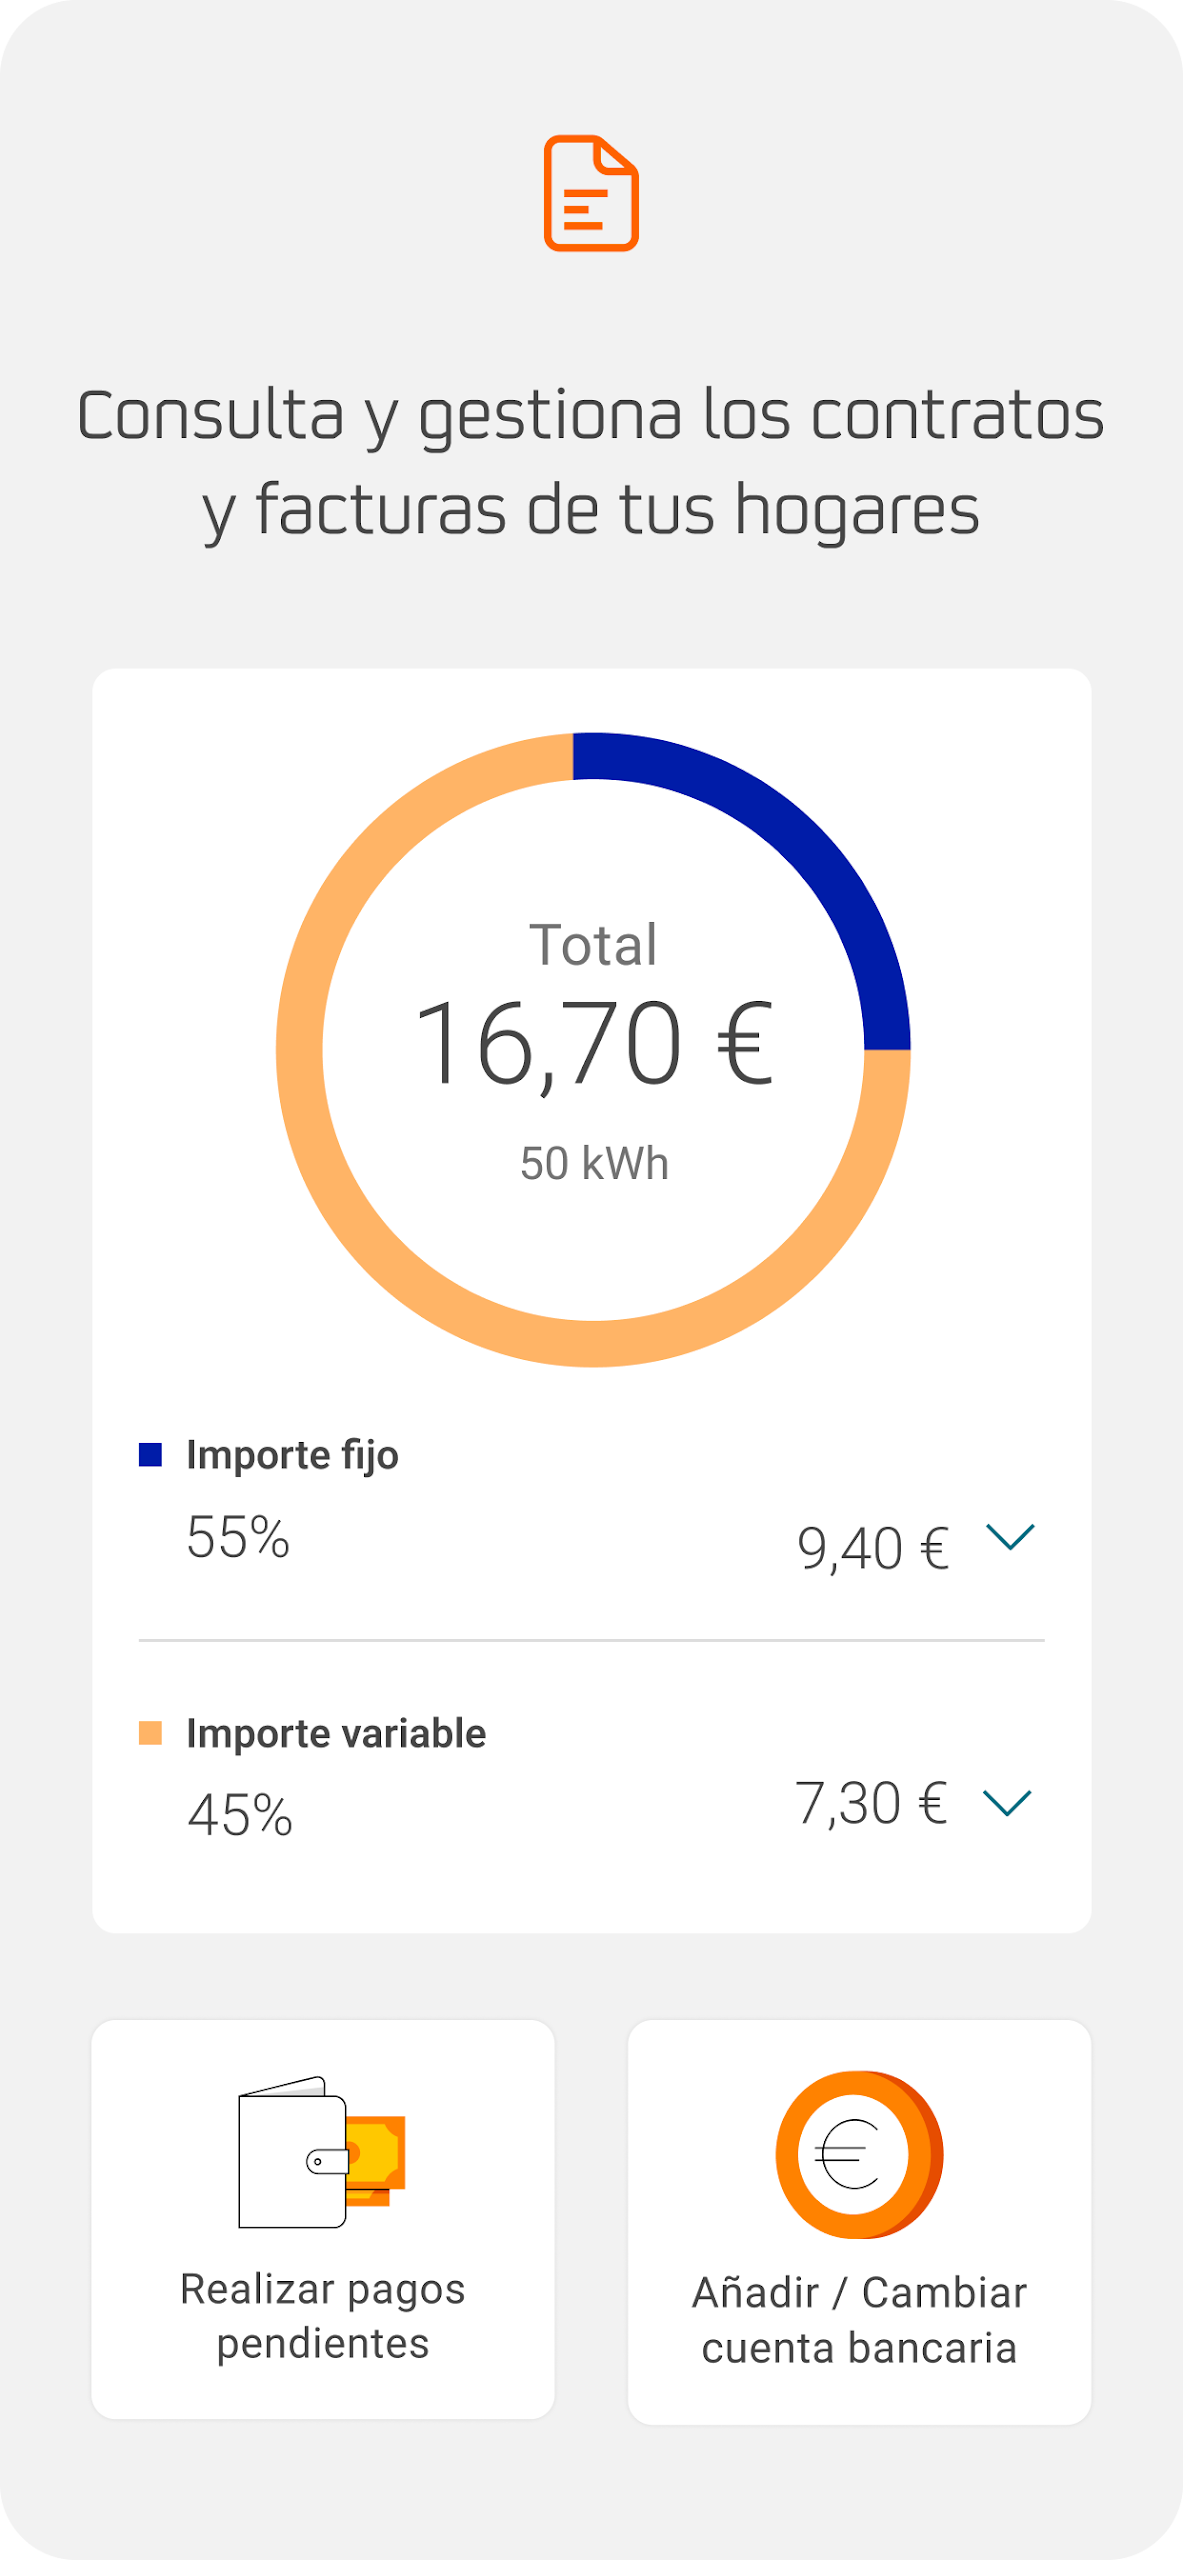The image size is (1183, 2560).
Task: Expand the Importe fijo 9,40 € chevron
Action: pyautogui.click(x=1010, y=1537)
